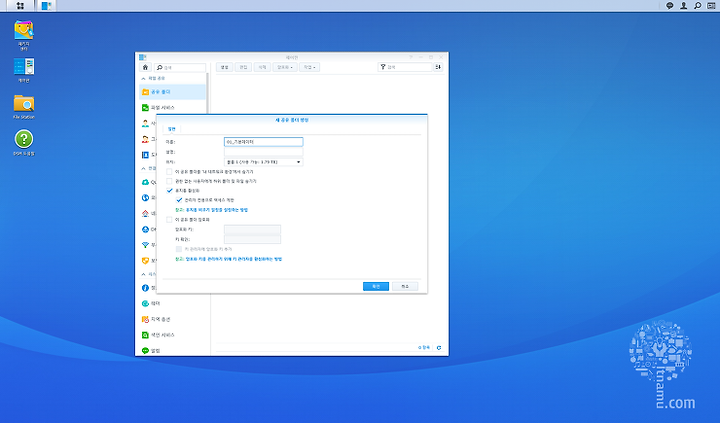Click the filter search box in the toolbar
The width and height of the screenshot is (720, 423).
click(405, 67)
